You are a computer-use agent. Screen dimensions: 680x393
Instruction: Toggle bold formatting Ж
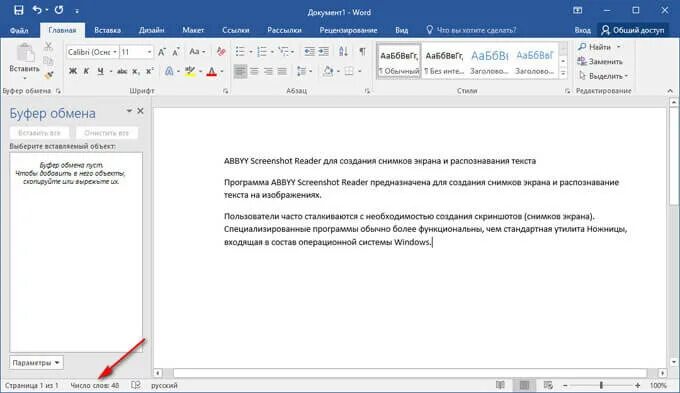(73, 71)
